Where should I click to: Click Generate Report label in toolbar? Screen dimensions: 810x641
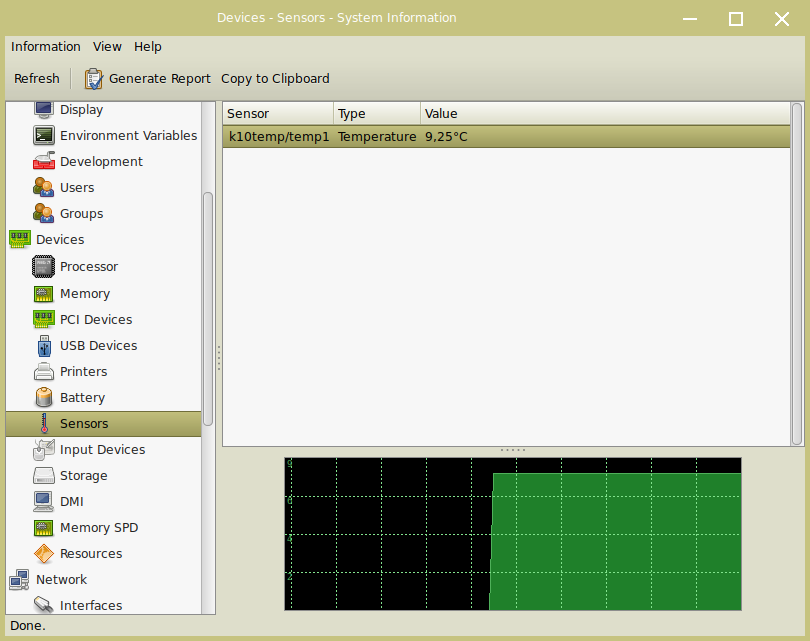click(x=160, y=79)
